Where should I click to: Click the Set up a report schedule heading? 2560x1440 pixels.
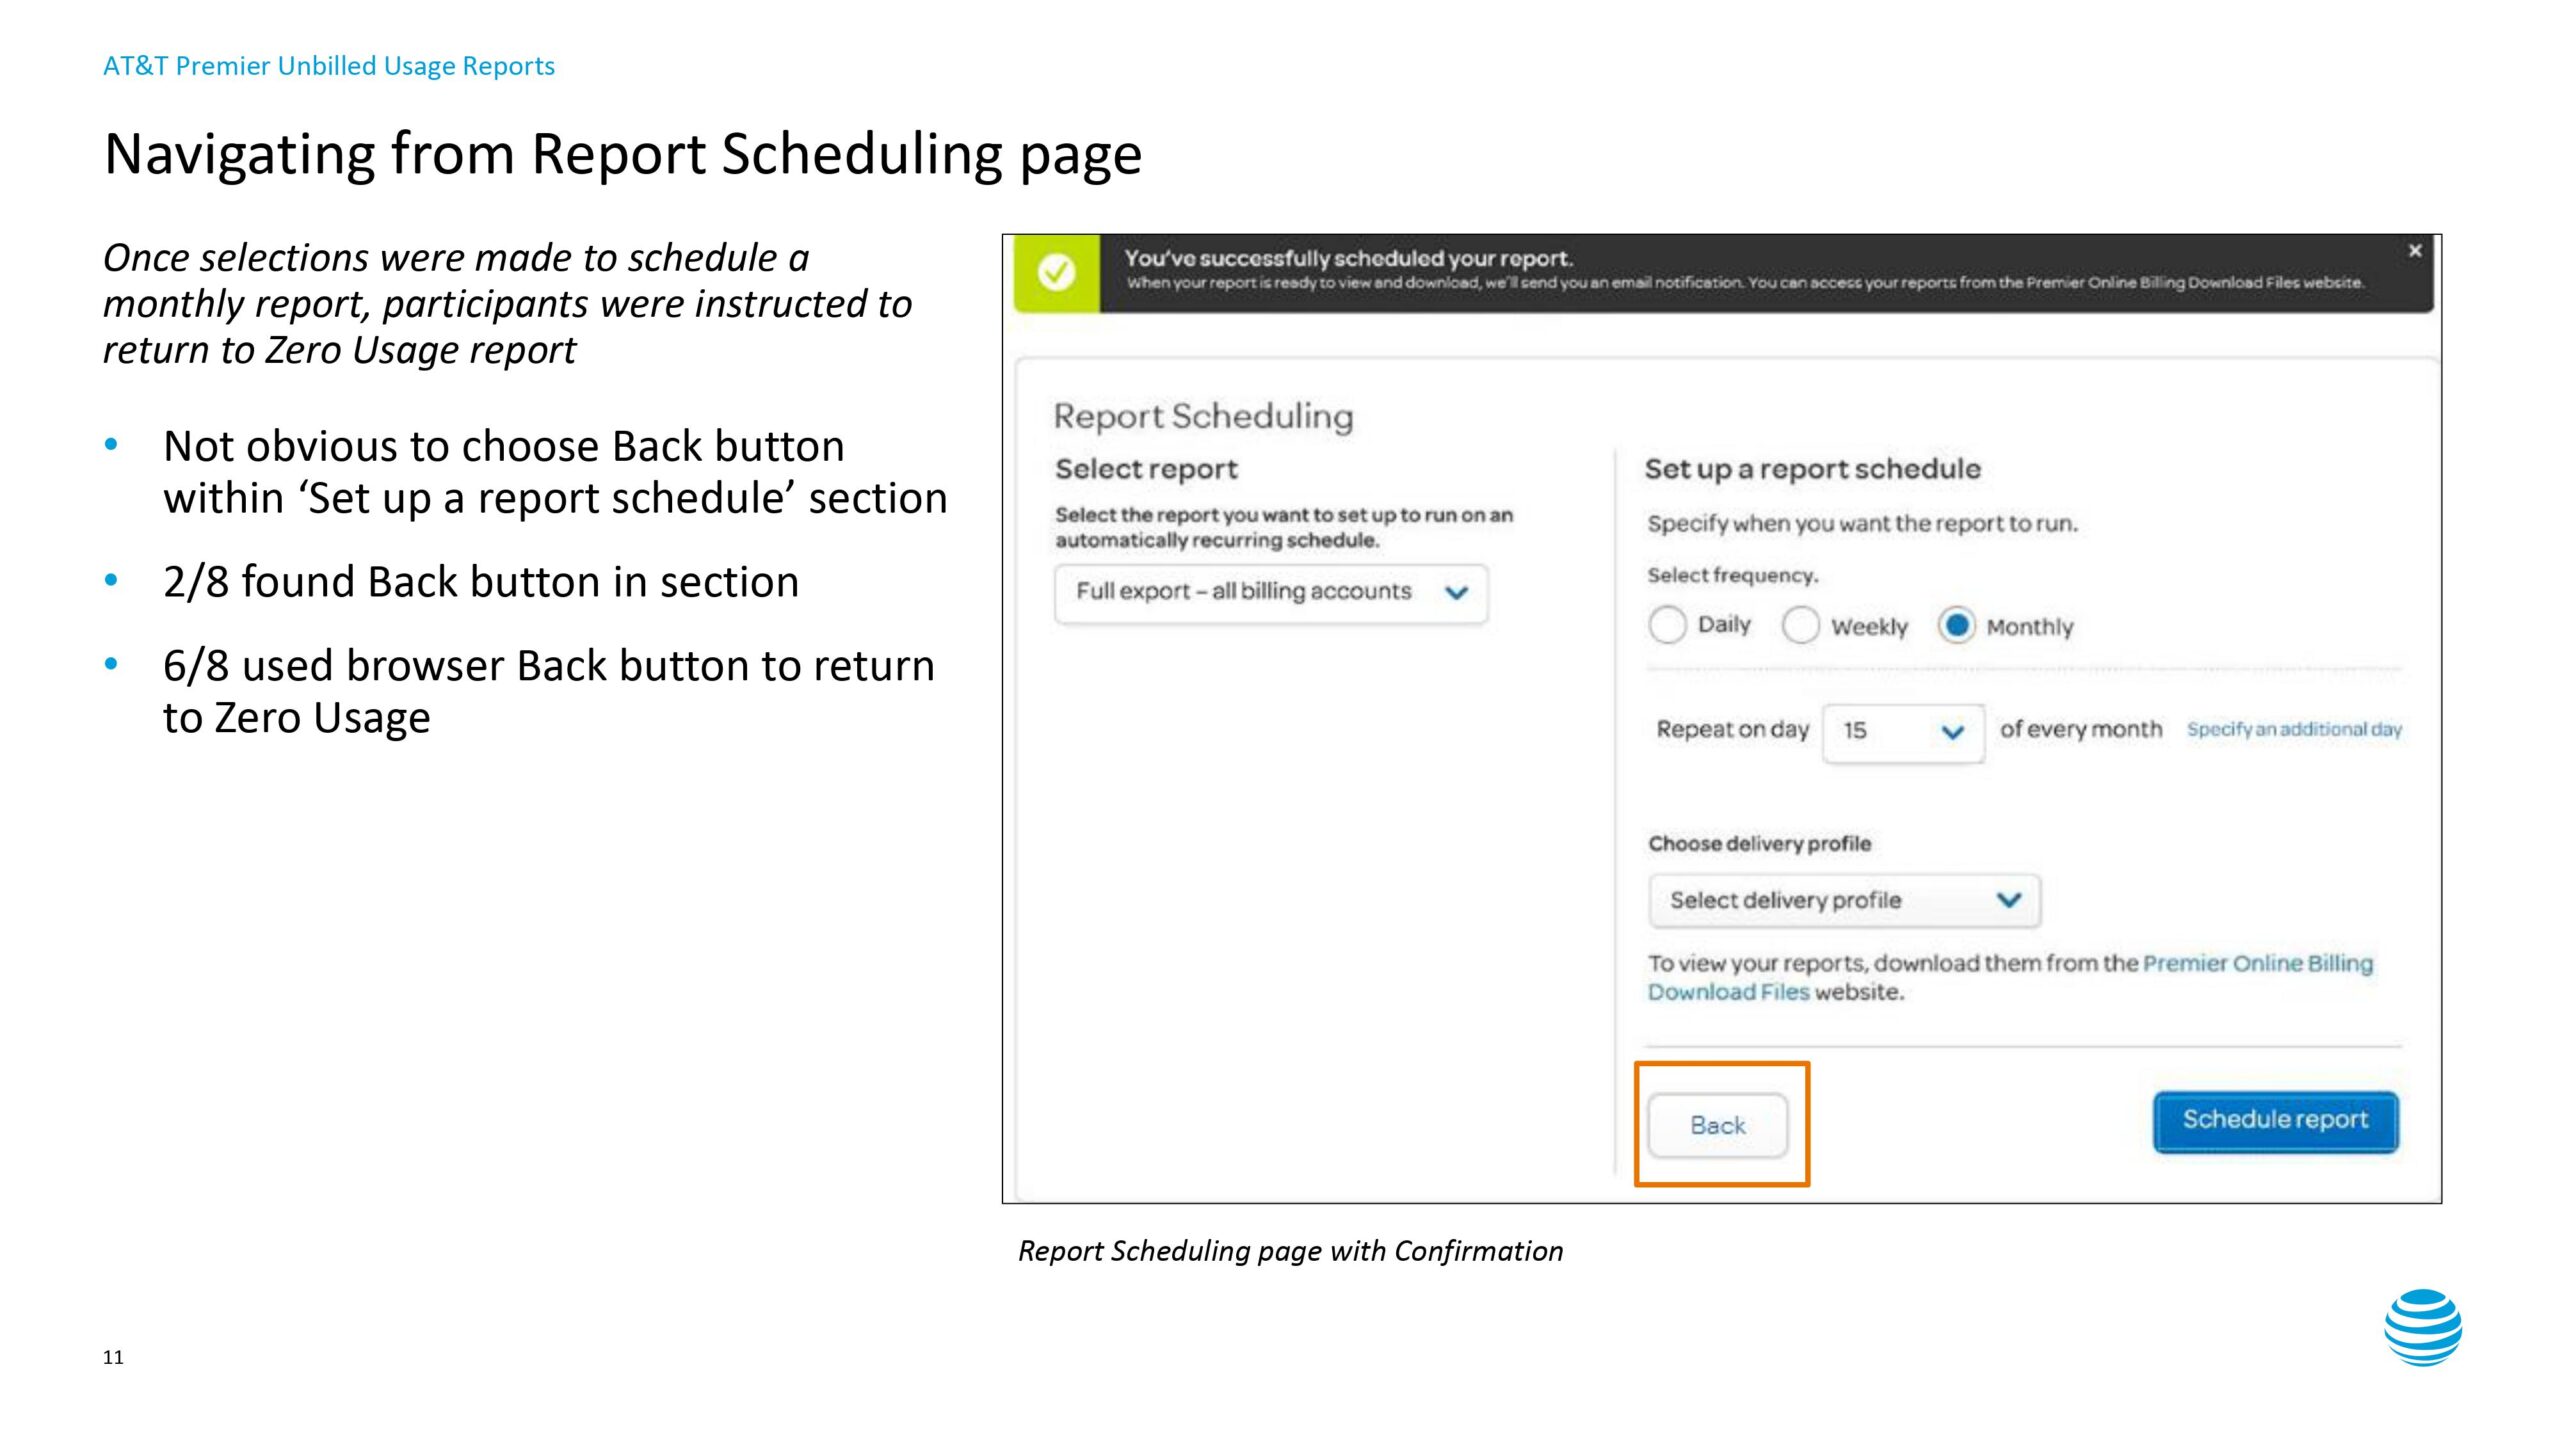[1812, 469]
